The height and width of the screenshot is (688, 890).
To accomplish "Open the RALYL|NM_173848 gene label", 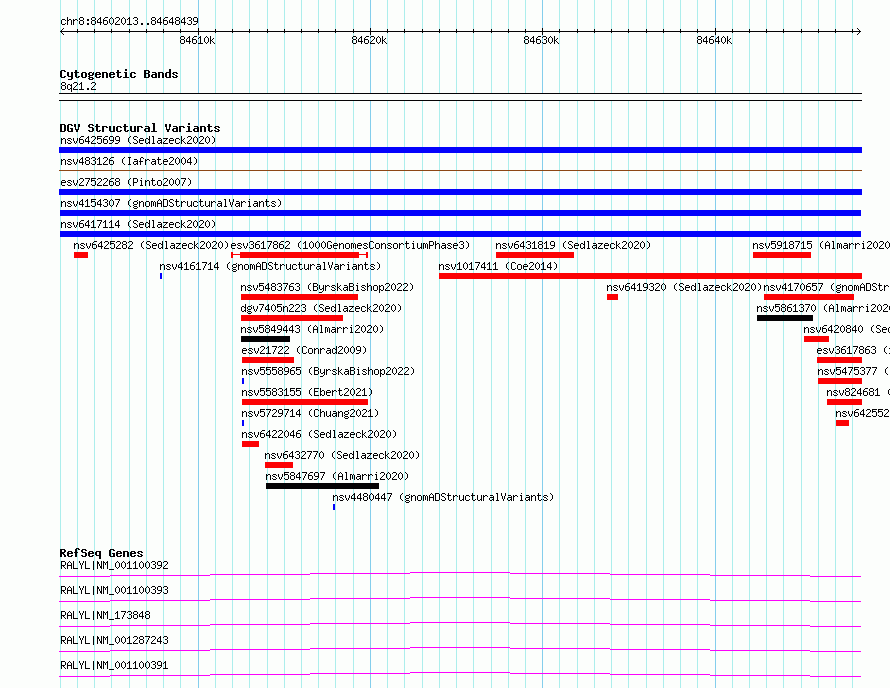I will (x=105, y=615).
